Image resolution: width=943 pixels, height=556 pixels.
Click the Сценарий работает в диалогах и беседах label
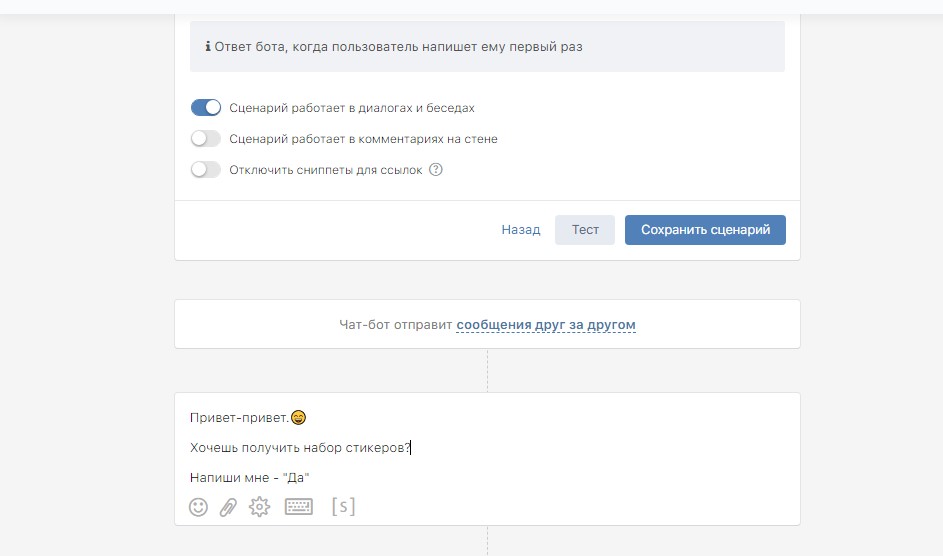(351, 108)
